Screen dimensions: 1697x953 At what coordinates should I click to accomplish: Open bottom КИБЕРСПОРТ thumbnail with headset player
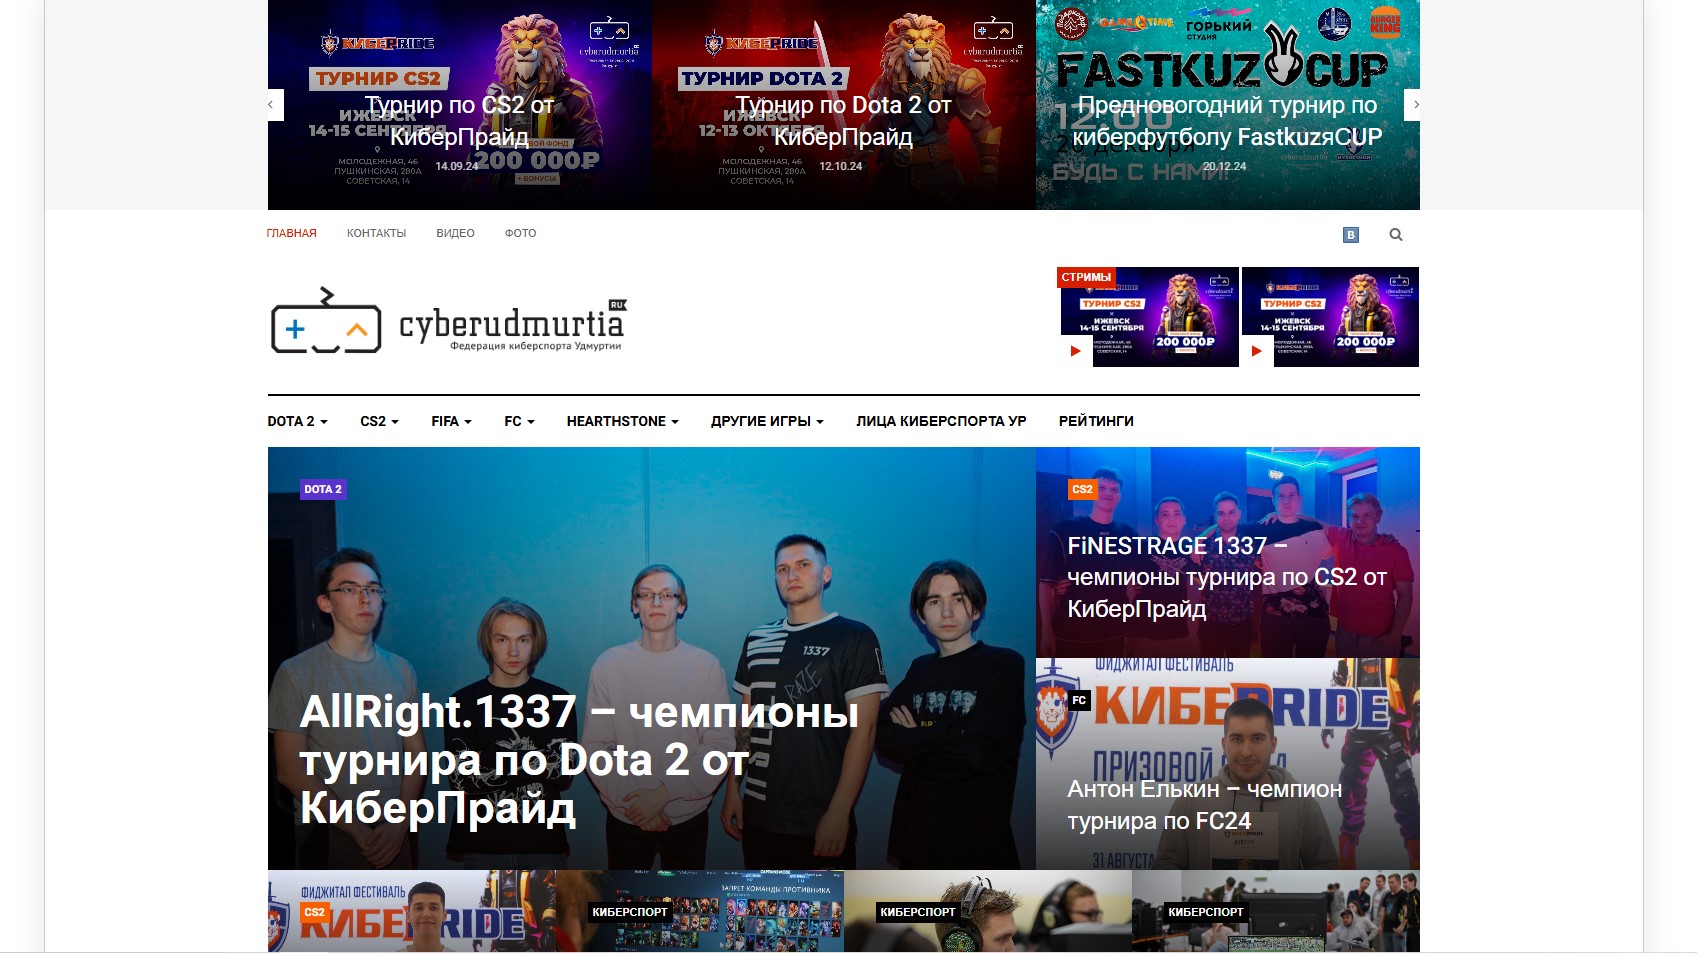(x=988, y=911)
